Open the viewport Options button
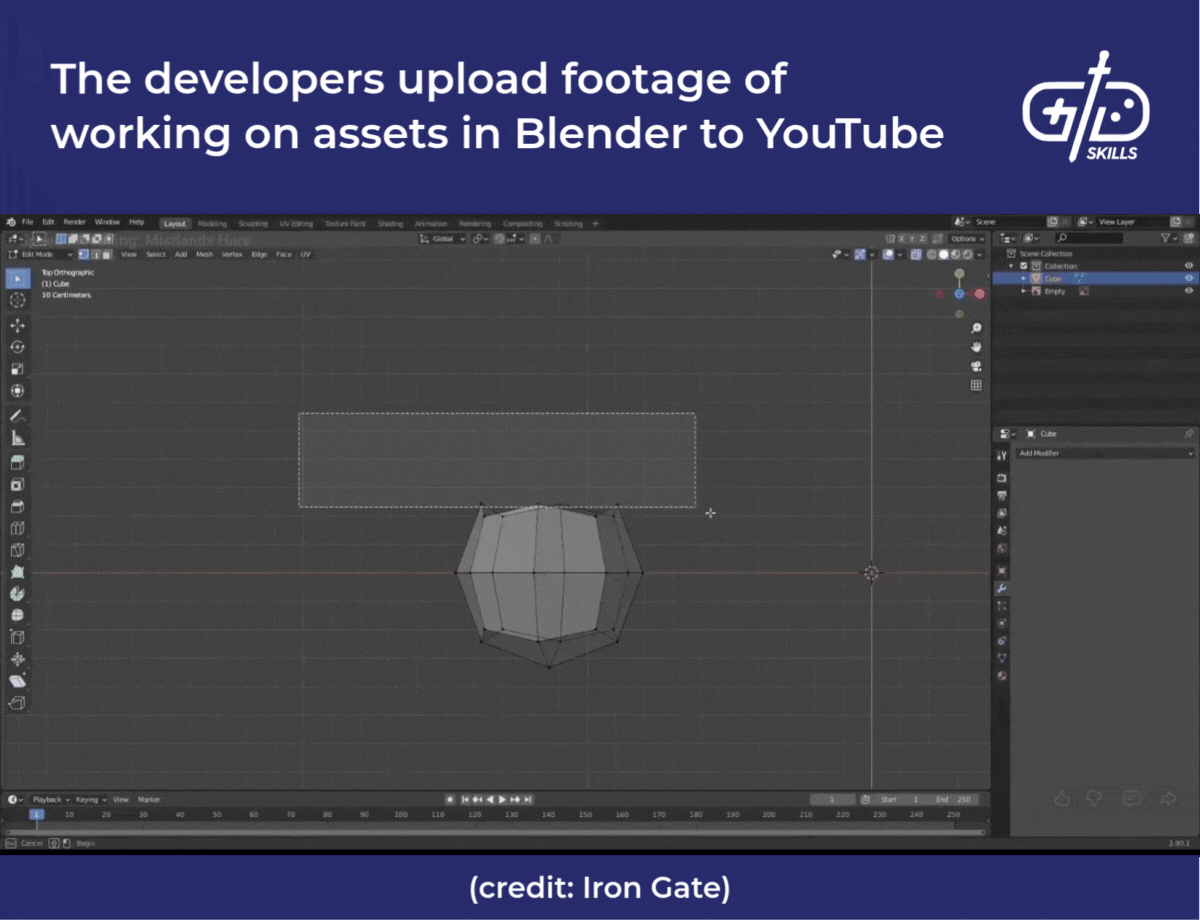The width and height of the screenshot is (1200, 920). (965, 238)
